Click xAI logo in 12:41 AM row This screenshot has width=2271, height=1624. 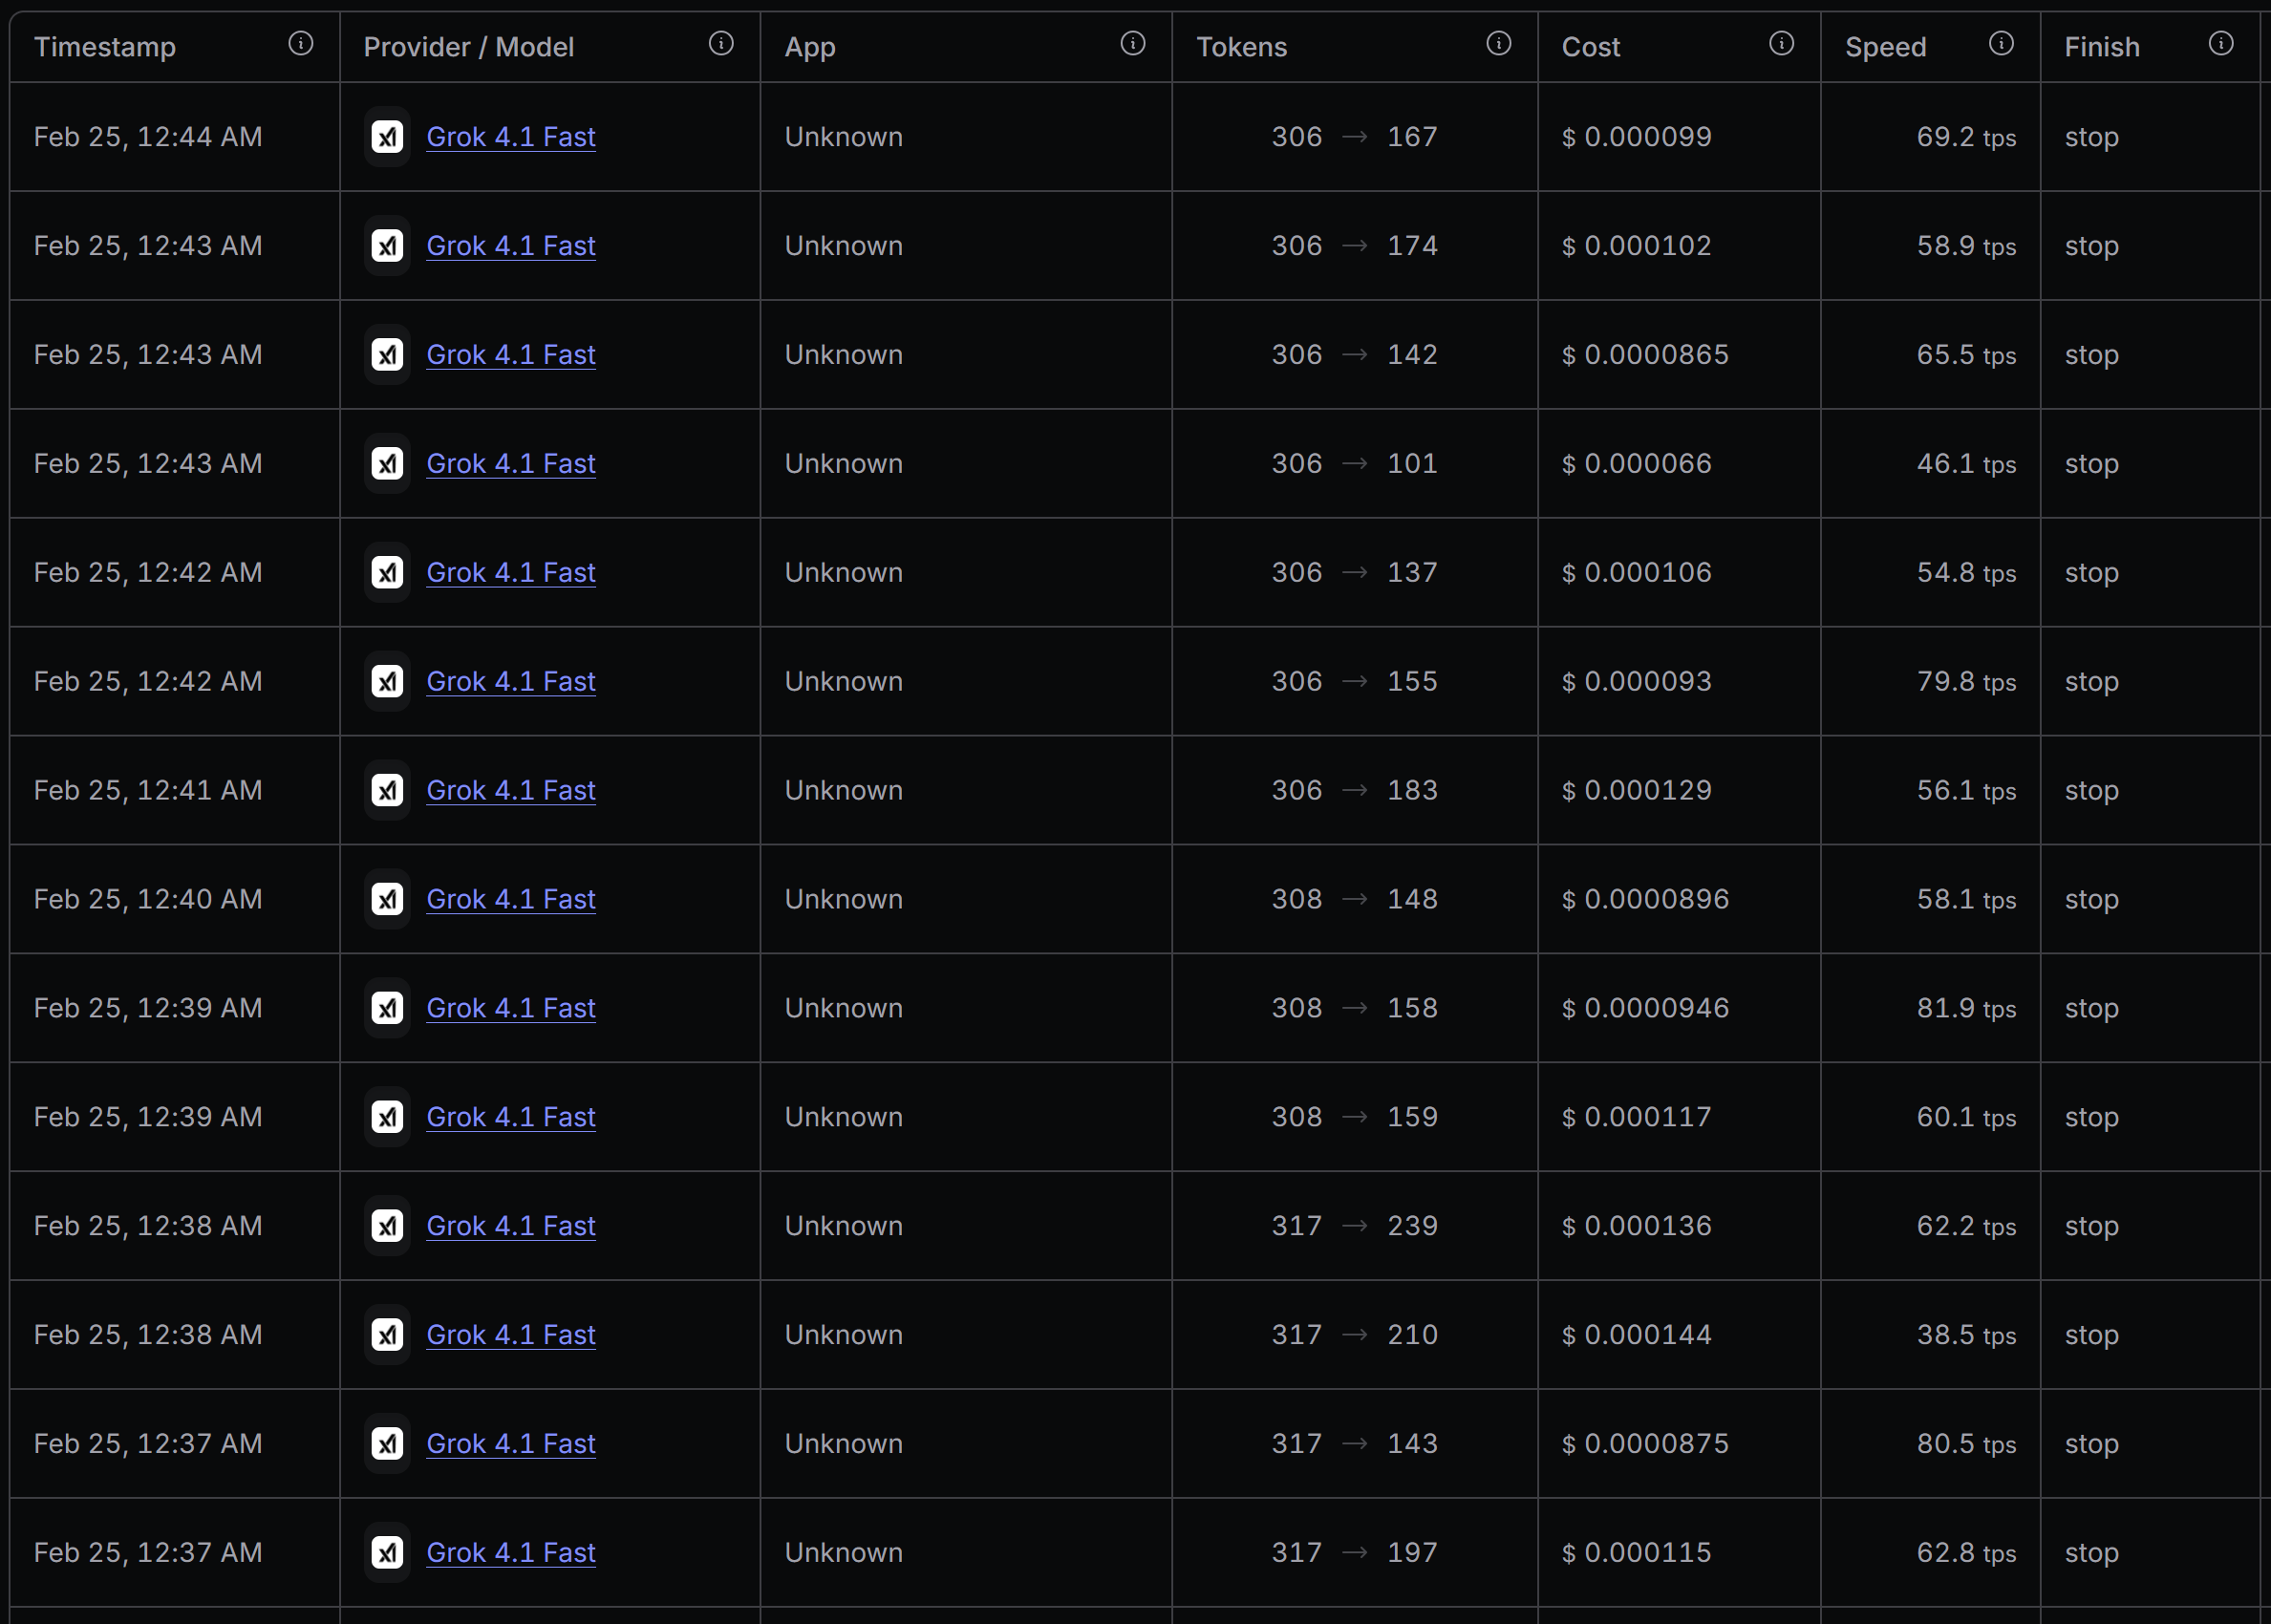pyautogui.click(x=387, y=790)
